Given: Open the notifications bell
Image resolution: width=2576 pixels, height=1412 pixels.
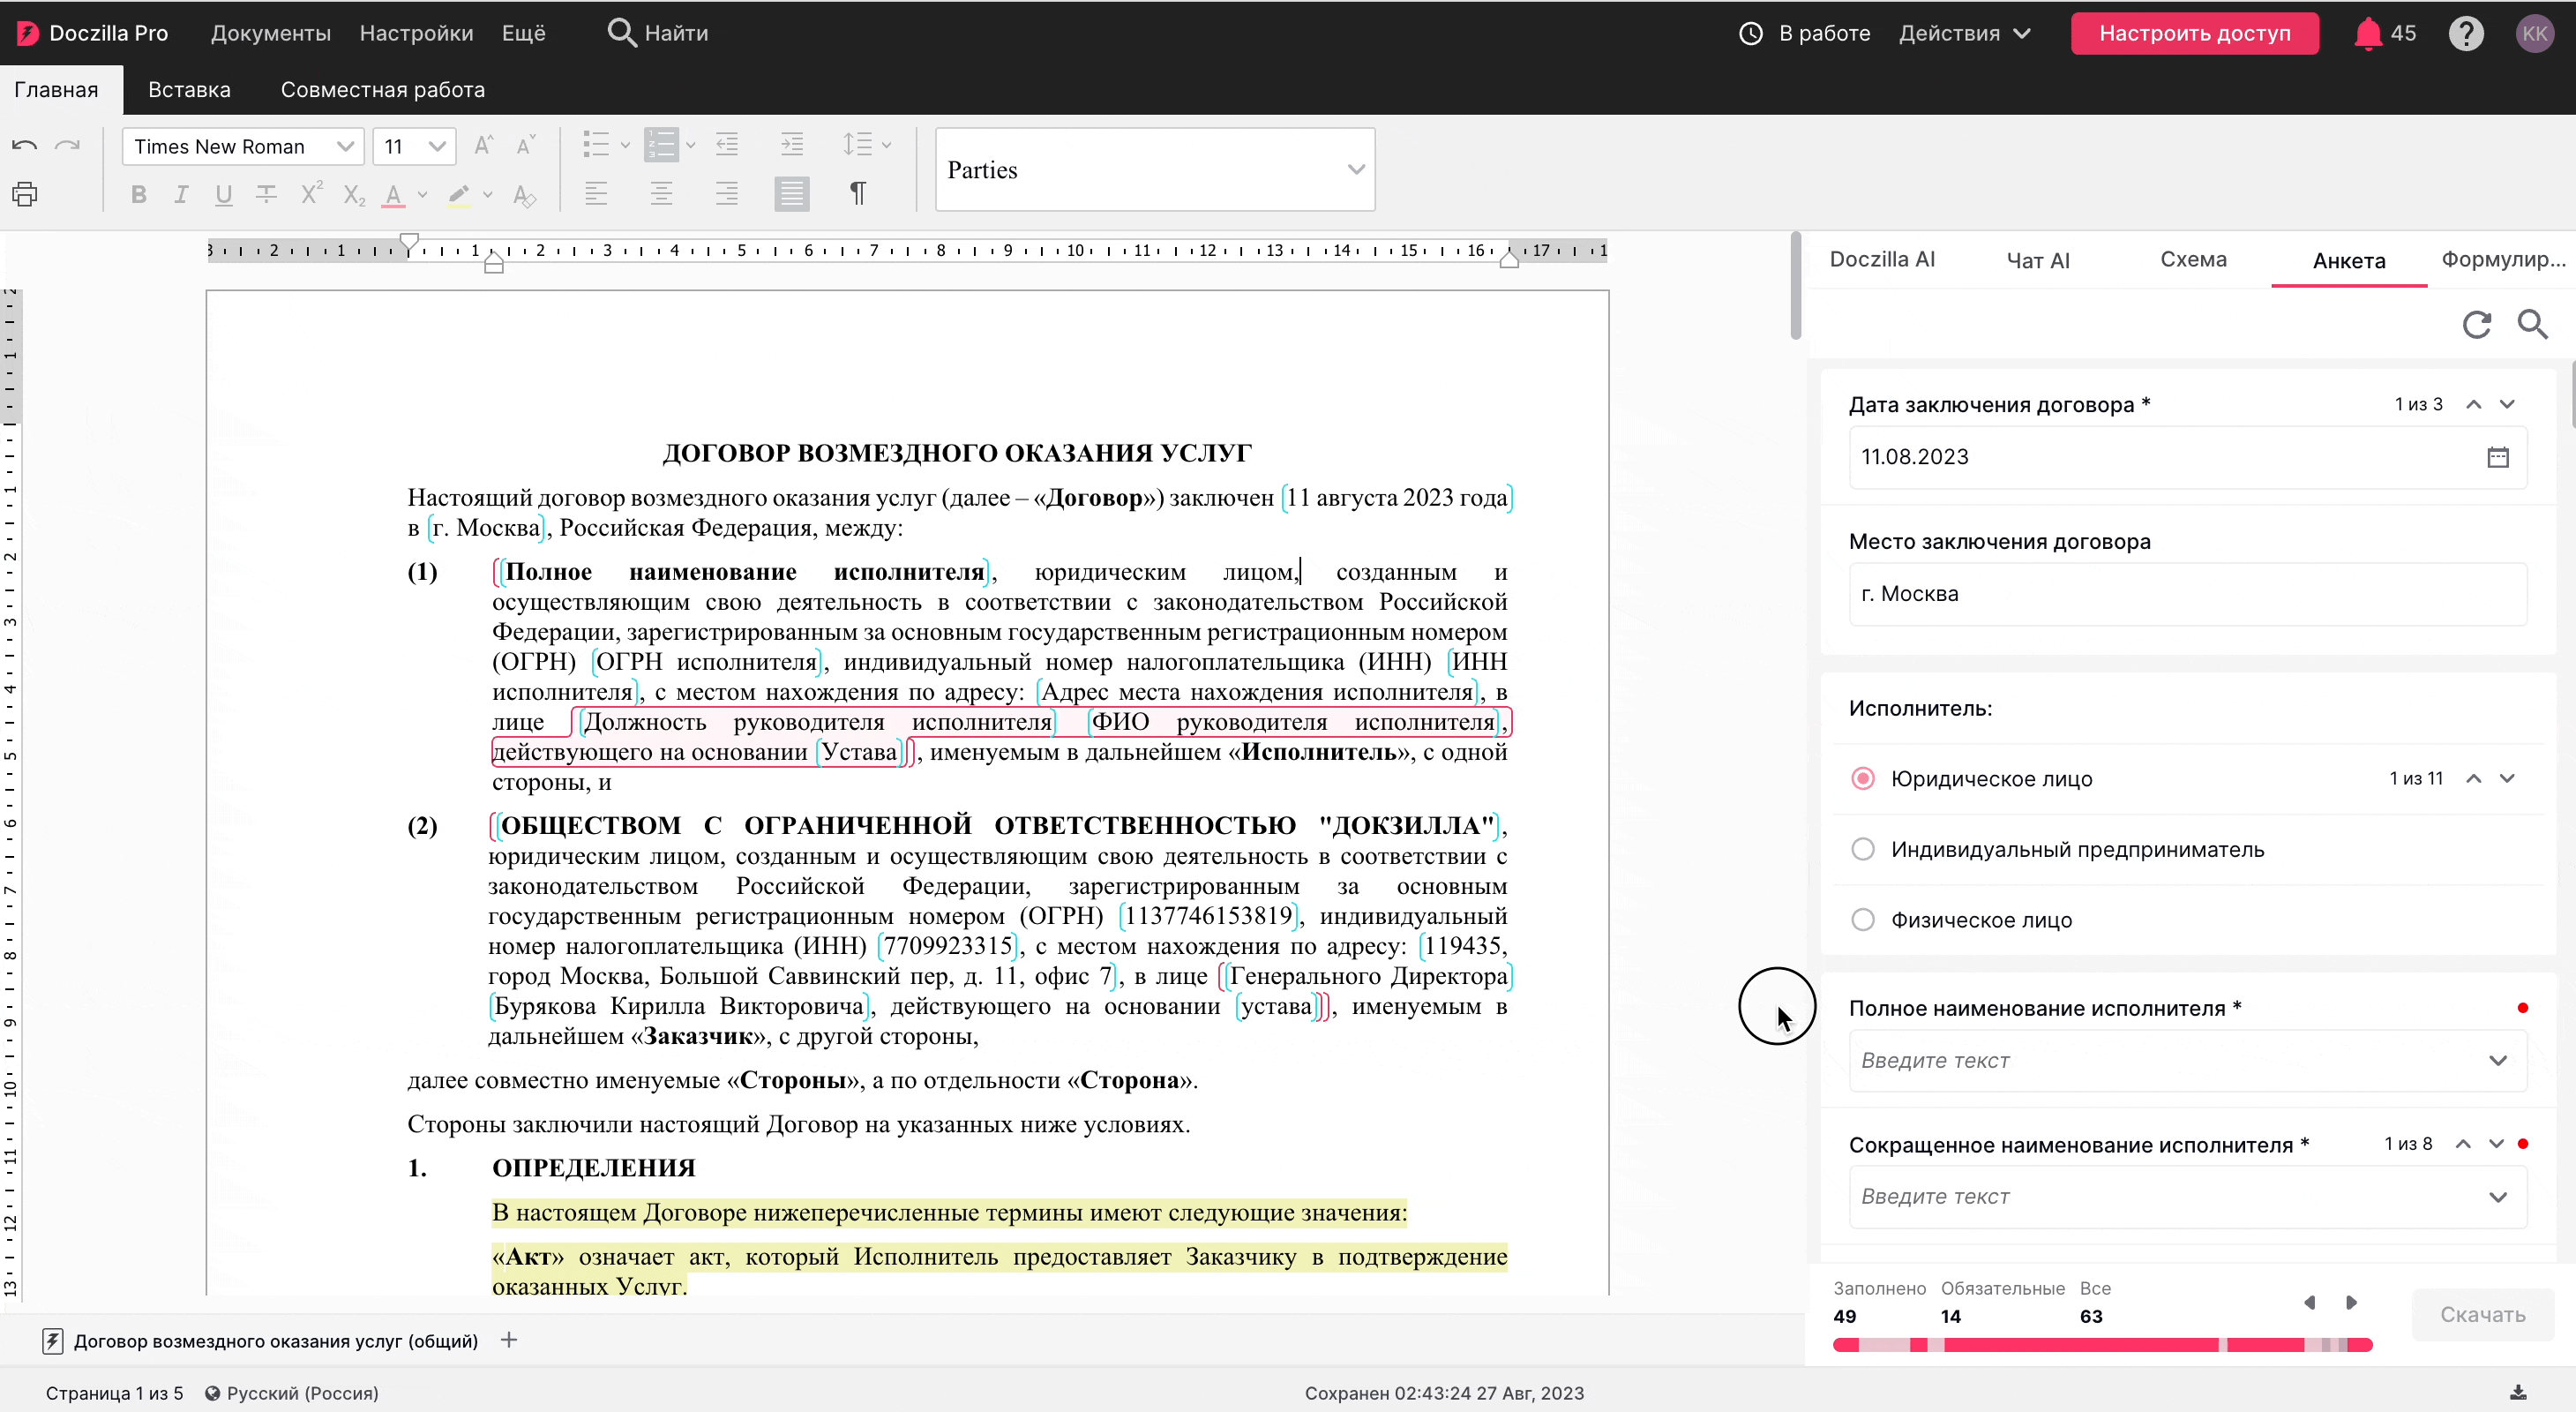Looking at the screenshot, I should 2367,34.
